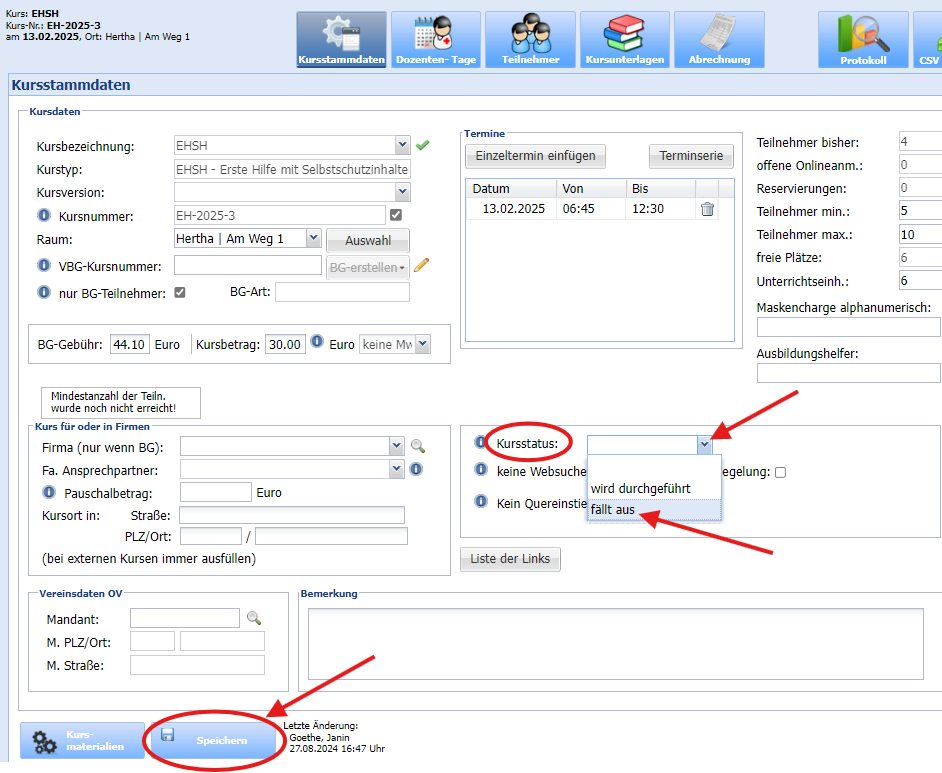Expand the Kursversion dropdown
942x773 pixels.
tap(402, 192)
